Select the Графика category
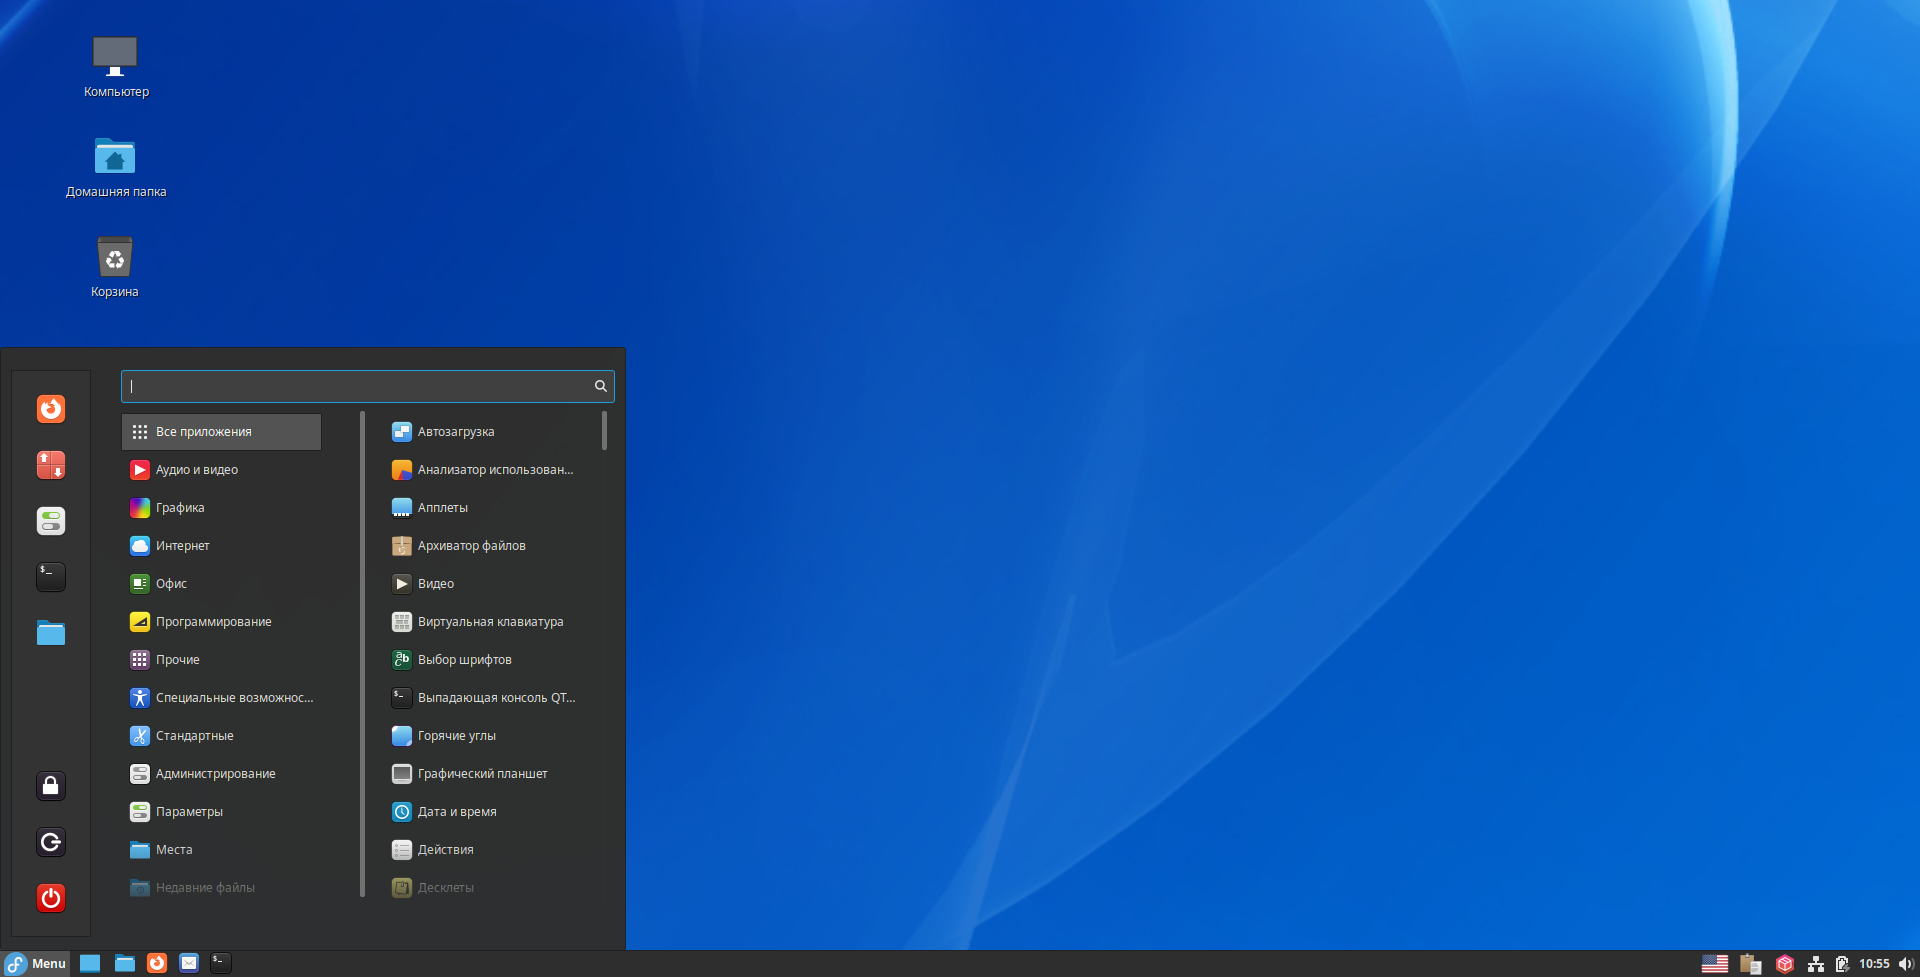1920x977 pixels. point(180,508)
